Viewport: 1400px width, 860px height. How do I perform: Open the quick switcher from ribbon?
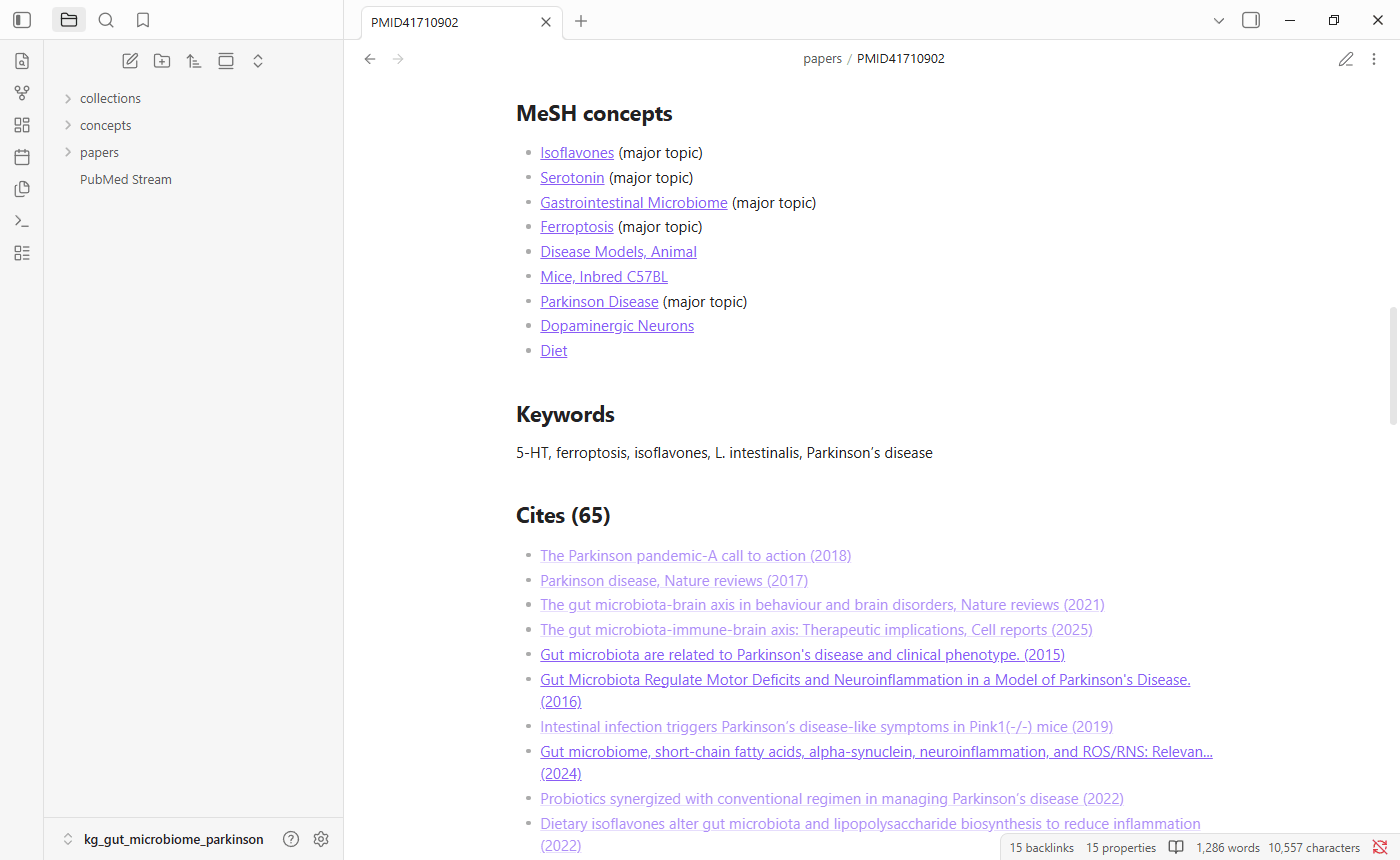pyautogui.click(x=22, y=61)
